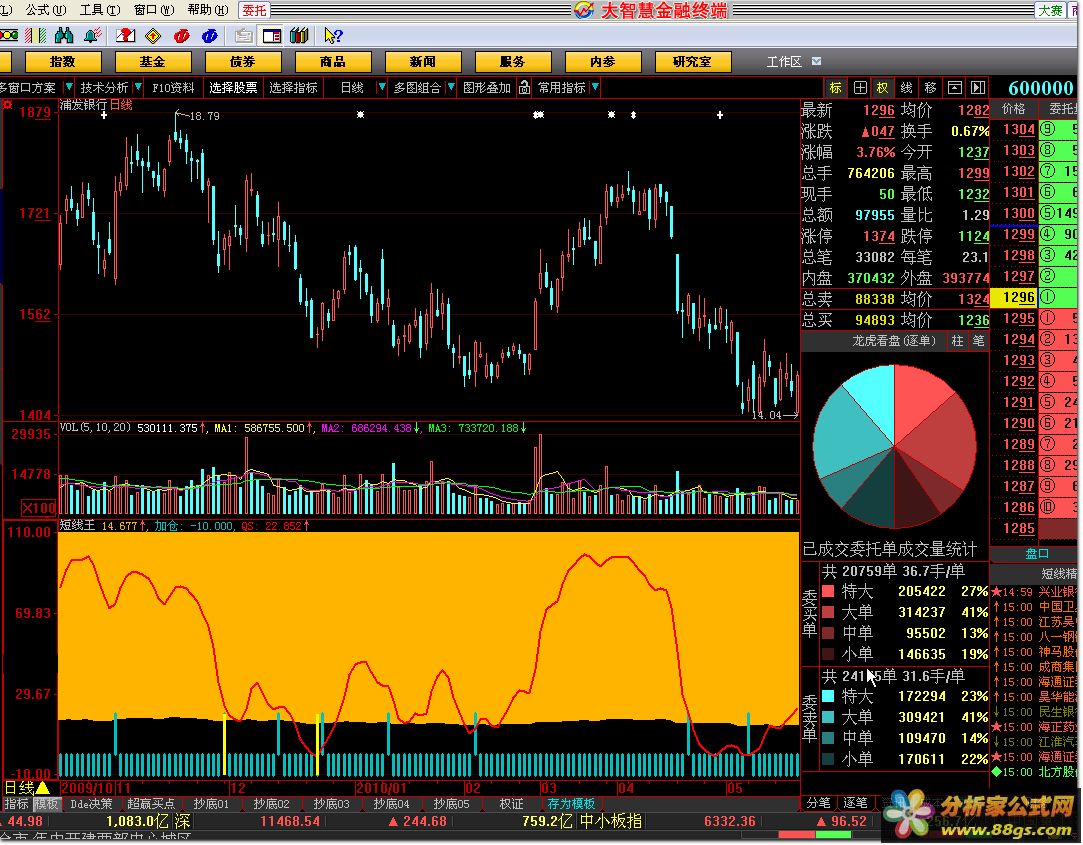Click the gray card toolbar icon
The image size is (1083, 845).
tap(243, 35)
